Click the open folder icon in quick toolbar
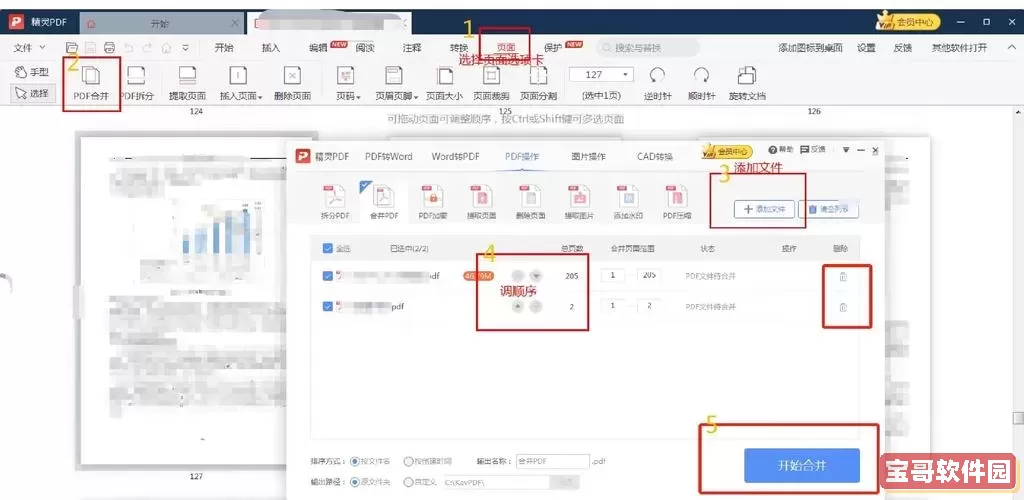The height and width of the screenshot is (500, 1024). [x=72, y=48]
